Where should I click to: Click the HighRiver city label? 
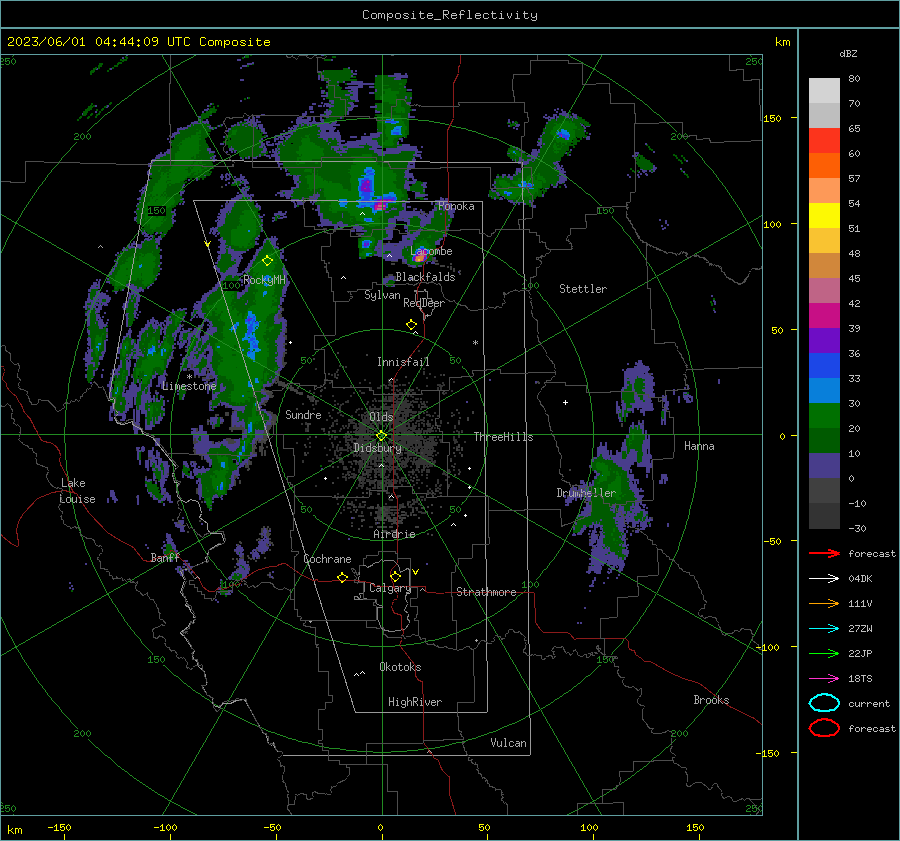point(415,702)
